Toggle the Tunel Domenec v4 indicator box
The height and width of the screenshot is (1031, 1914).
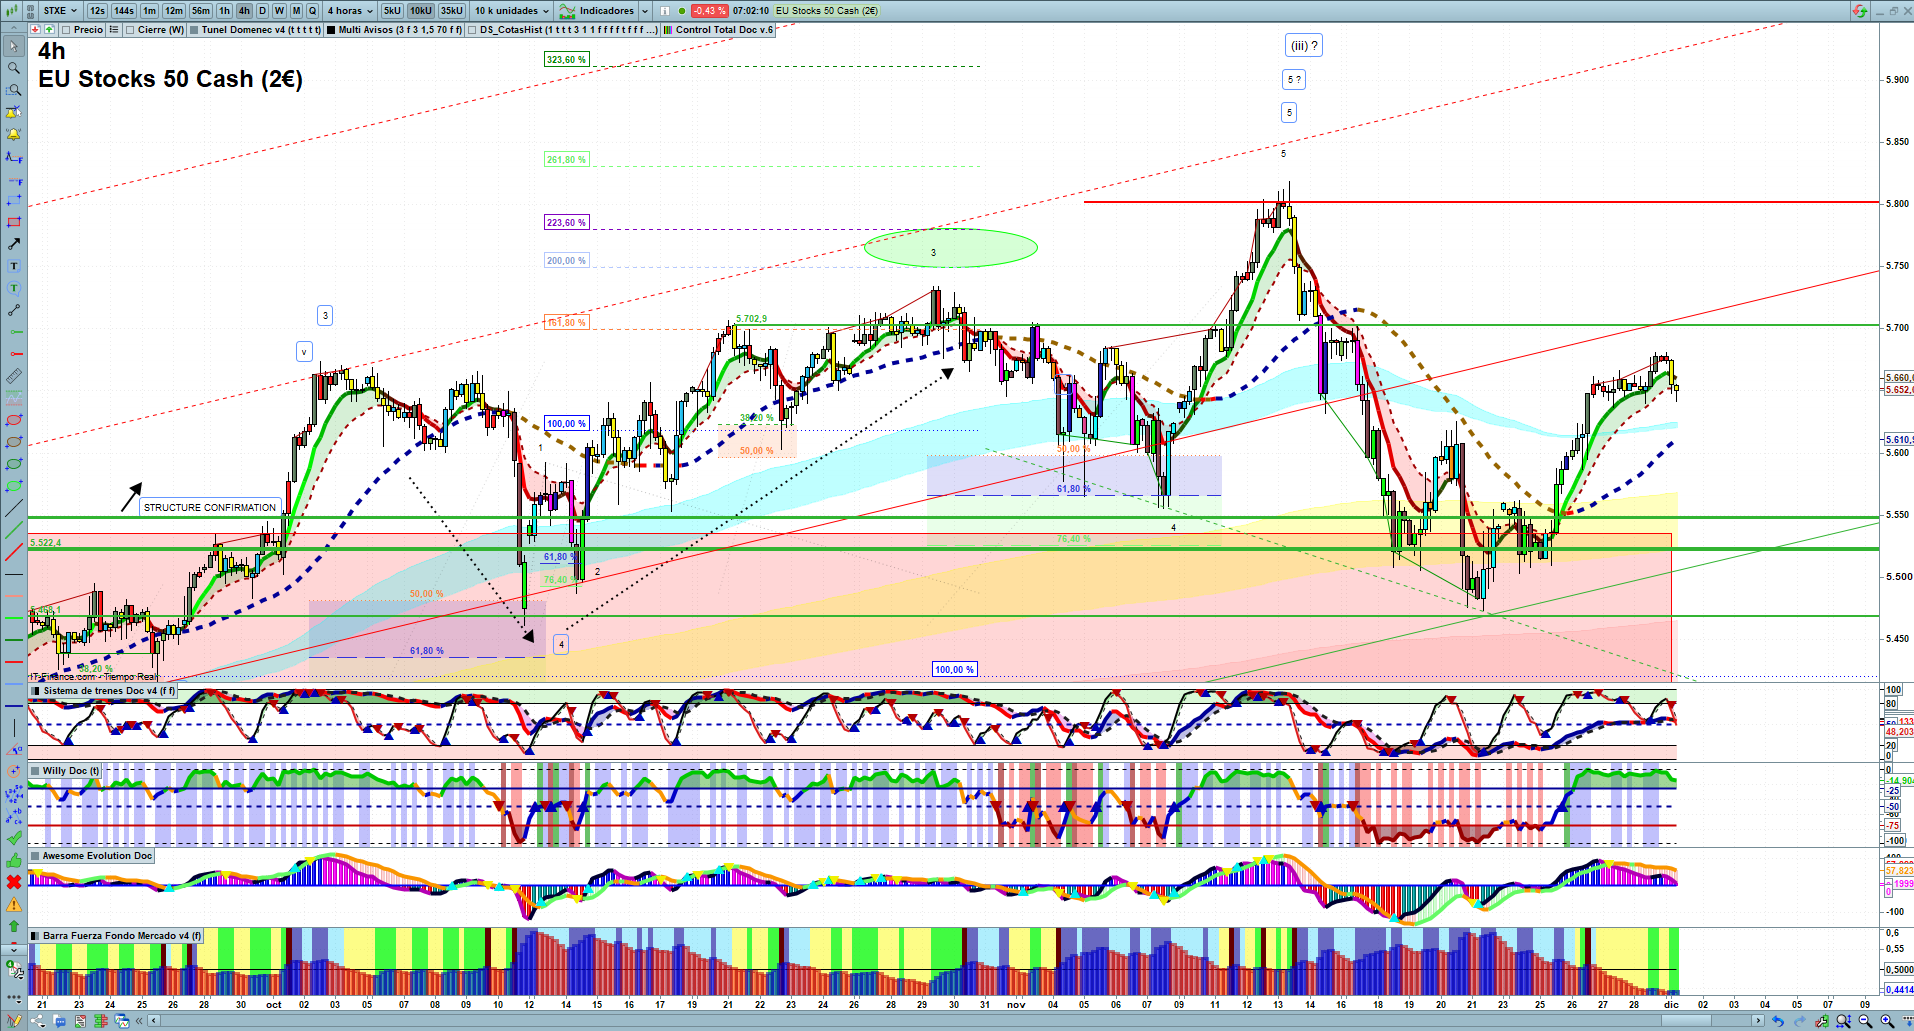tap(194, 30)
